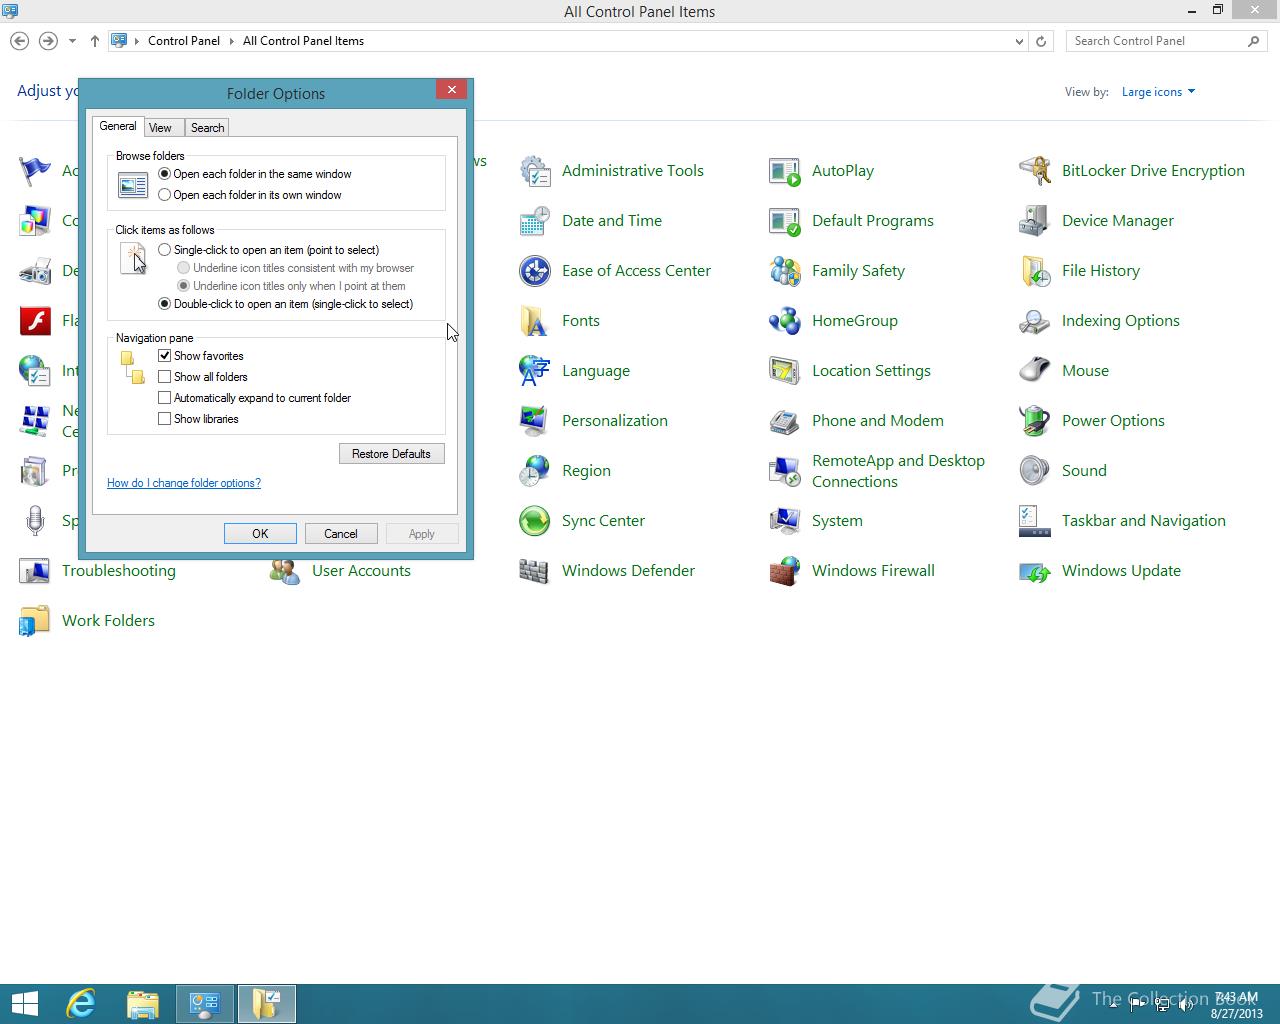This screenshot has height=1024, width=1280.
Task: Open the User Accounts icon
Action: pos(285,571)
